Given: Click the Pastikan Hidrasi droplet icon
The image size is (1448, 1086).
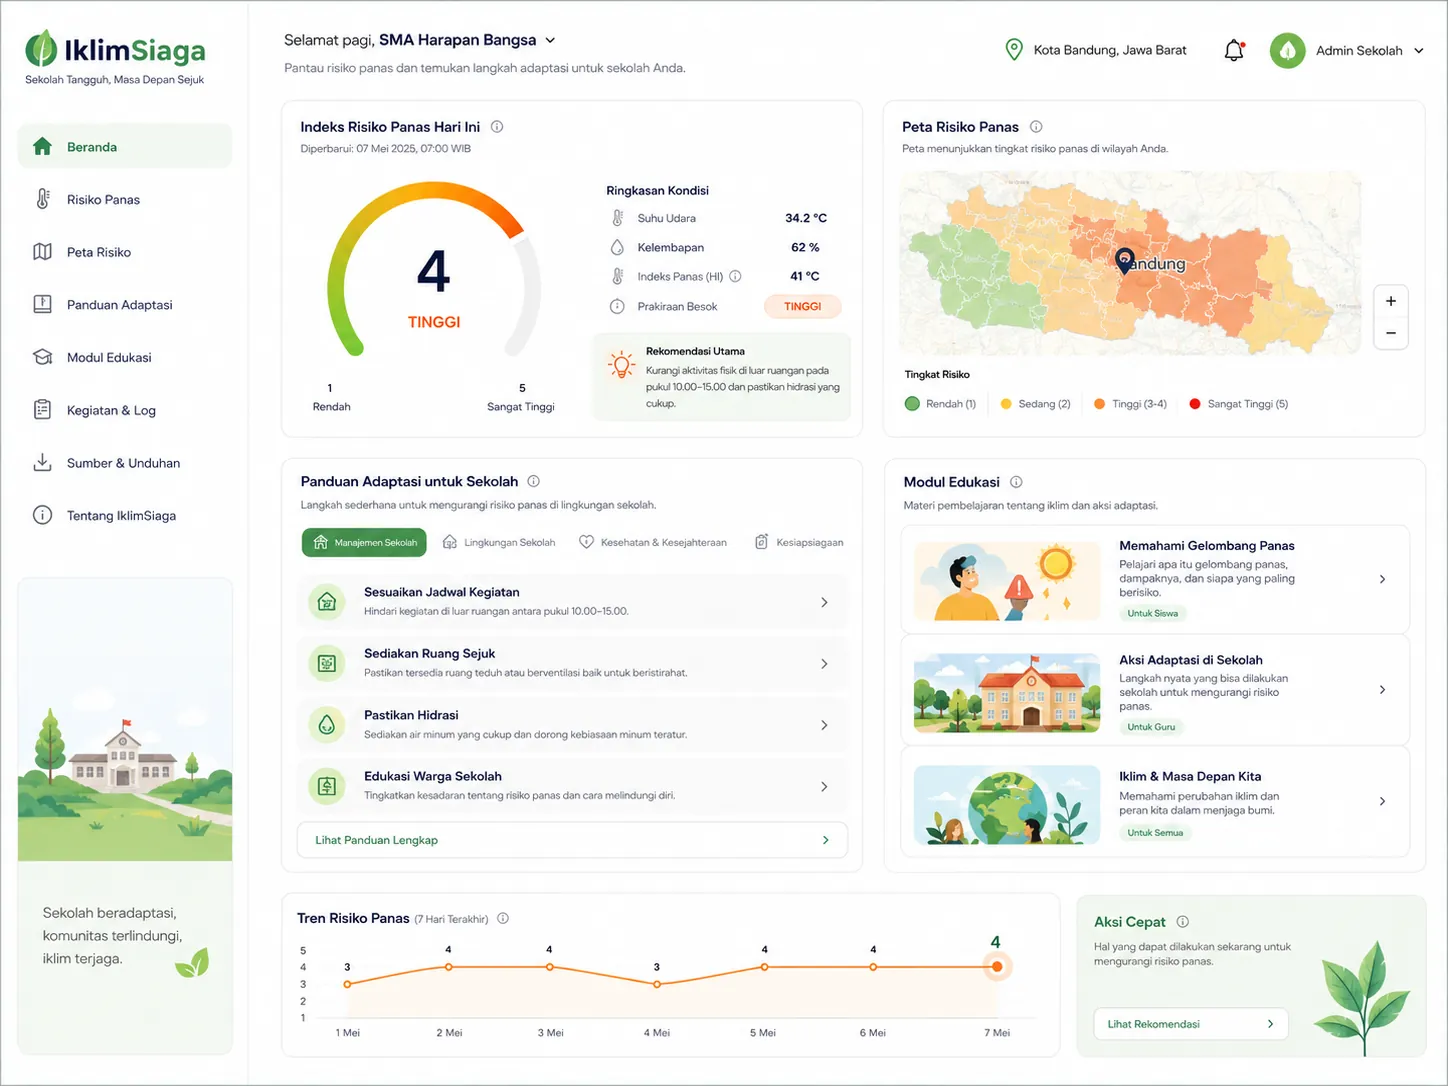Looking at the screenshot, I should [x=326, y=725].
